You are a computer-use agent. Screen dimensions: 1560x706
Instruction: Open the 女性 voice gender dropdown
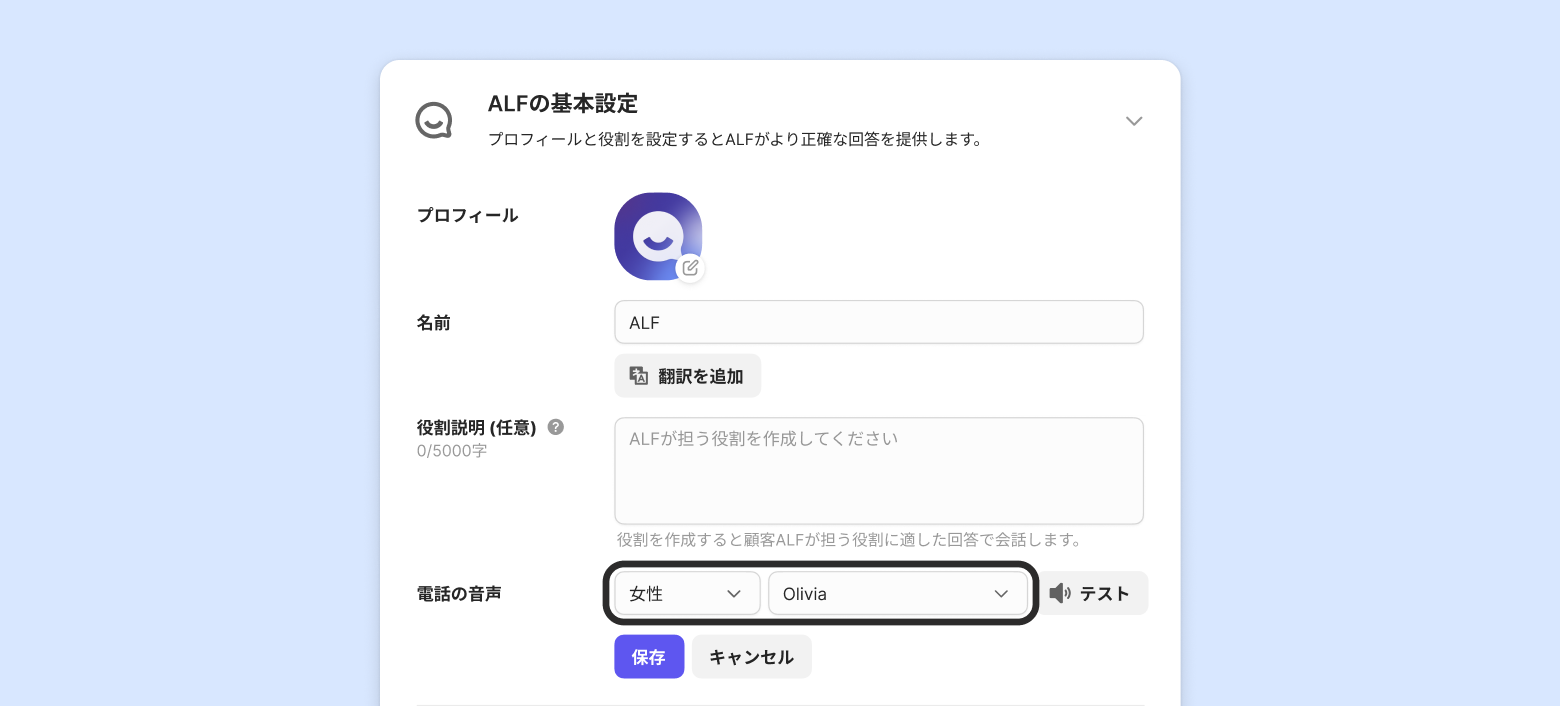686,594
